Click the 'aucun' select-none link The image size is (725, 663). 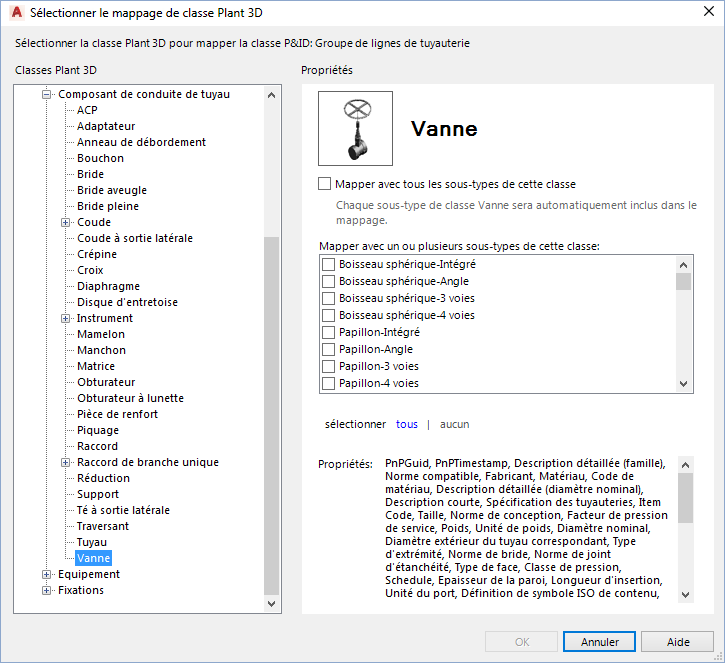tap(454, 424)
